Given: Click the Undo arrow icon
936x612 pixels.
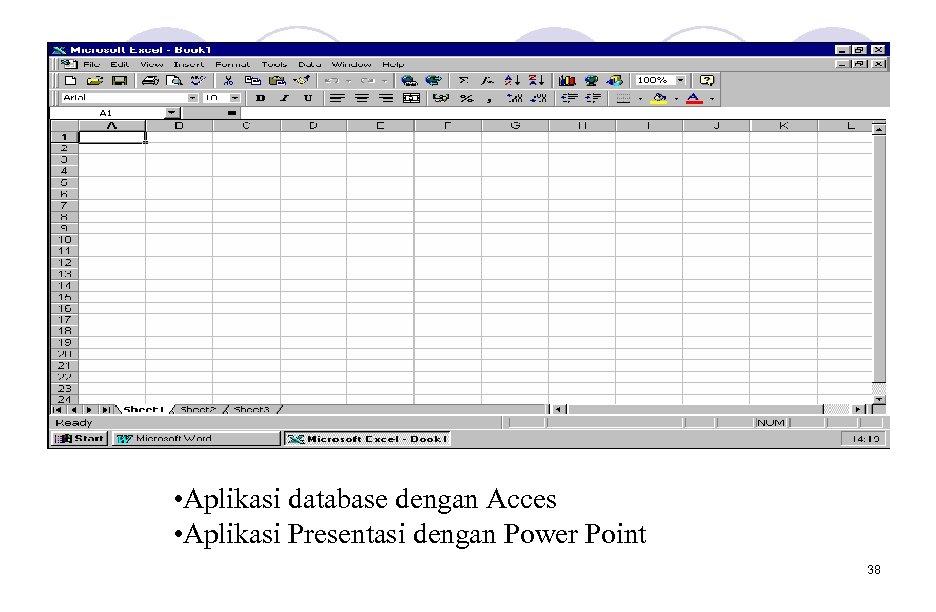Looking at the screenshot, I should (332, 81).
